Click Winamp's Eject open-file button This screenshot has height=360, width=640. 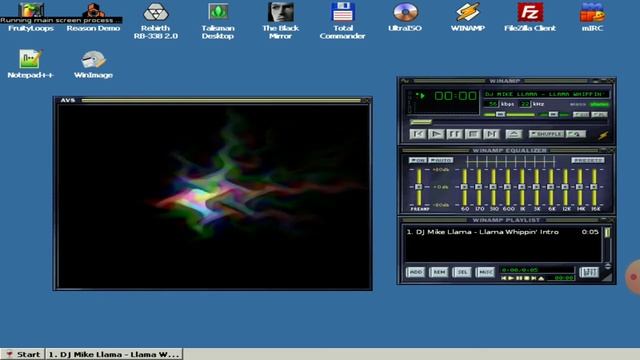point(513,134)
